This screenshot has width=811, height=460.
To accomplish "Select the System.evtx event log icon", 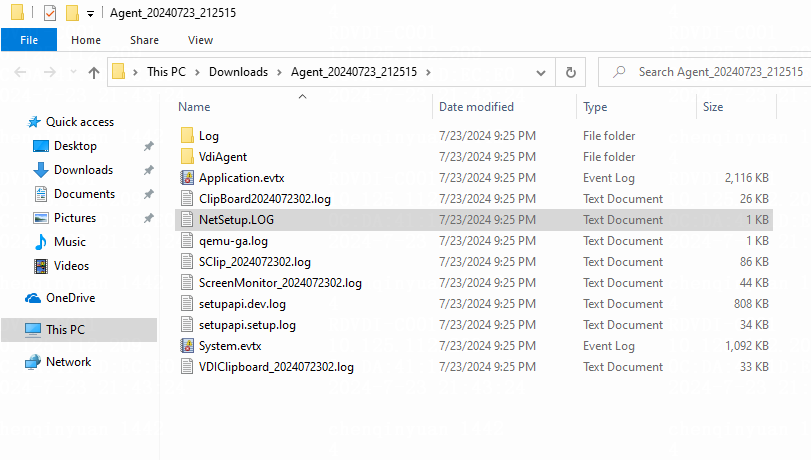I will pos(187,346).
